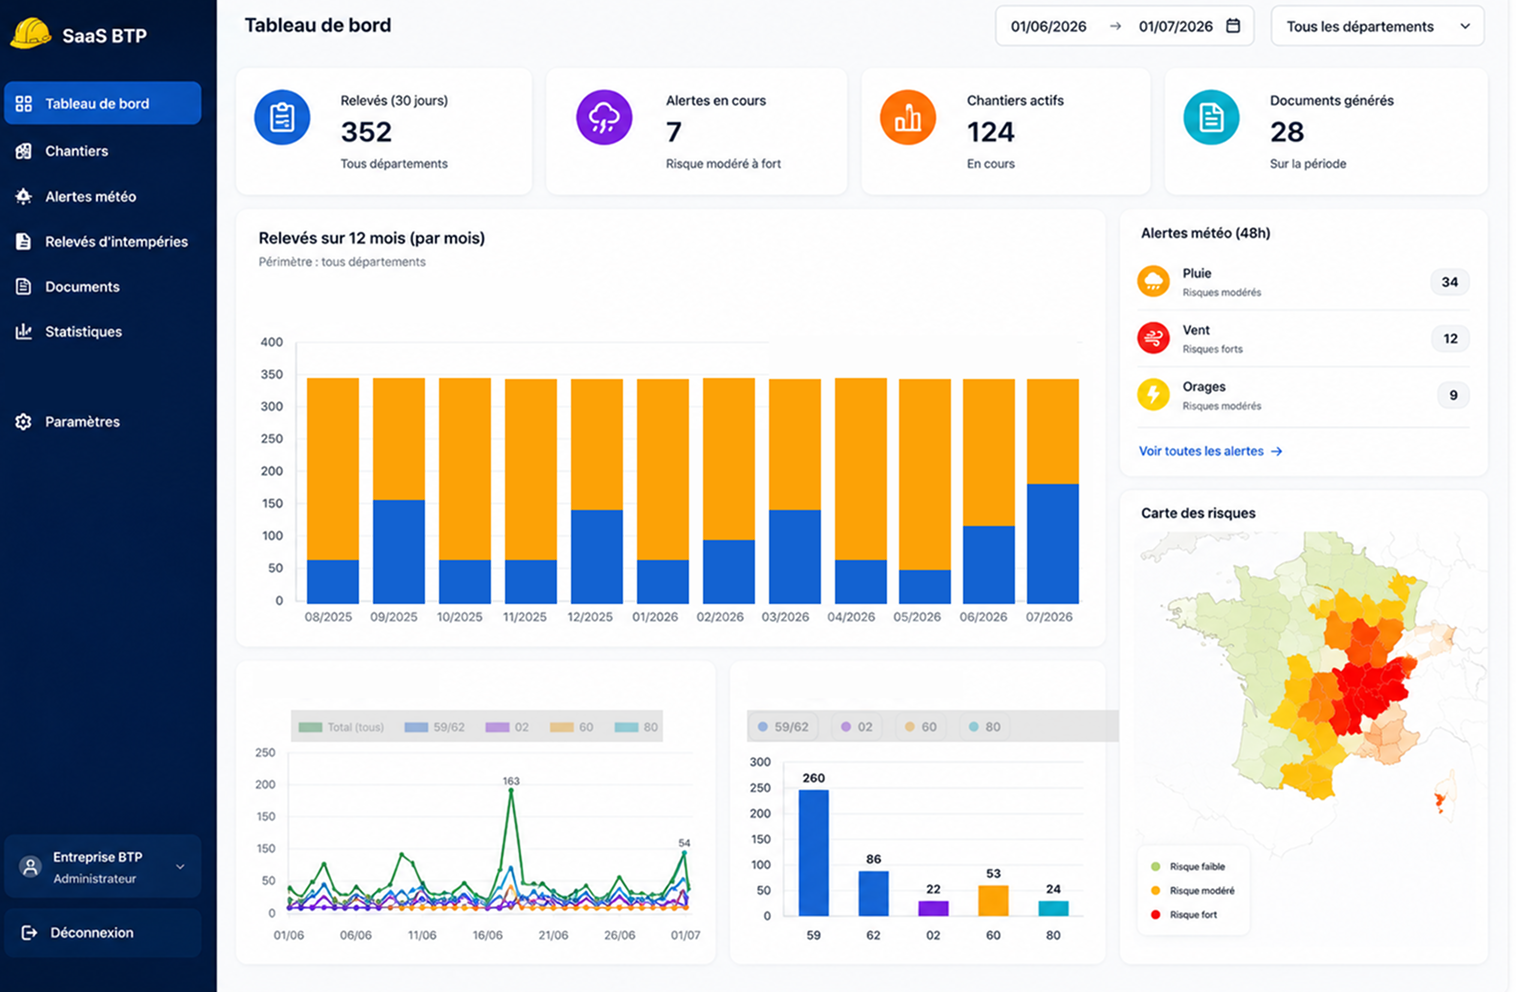Toggle 59/62 in the bar chart legend
The width and height of the screenshot is (1516, 992).
pos(783,727)
